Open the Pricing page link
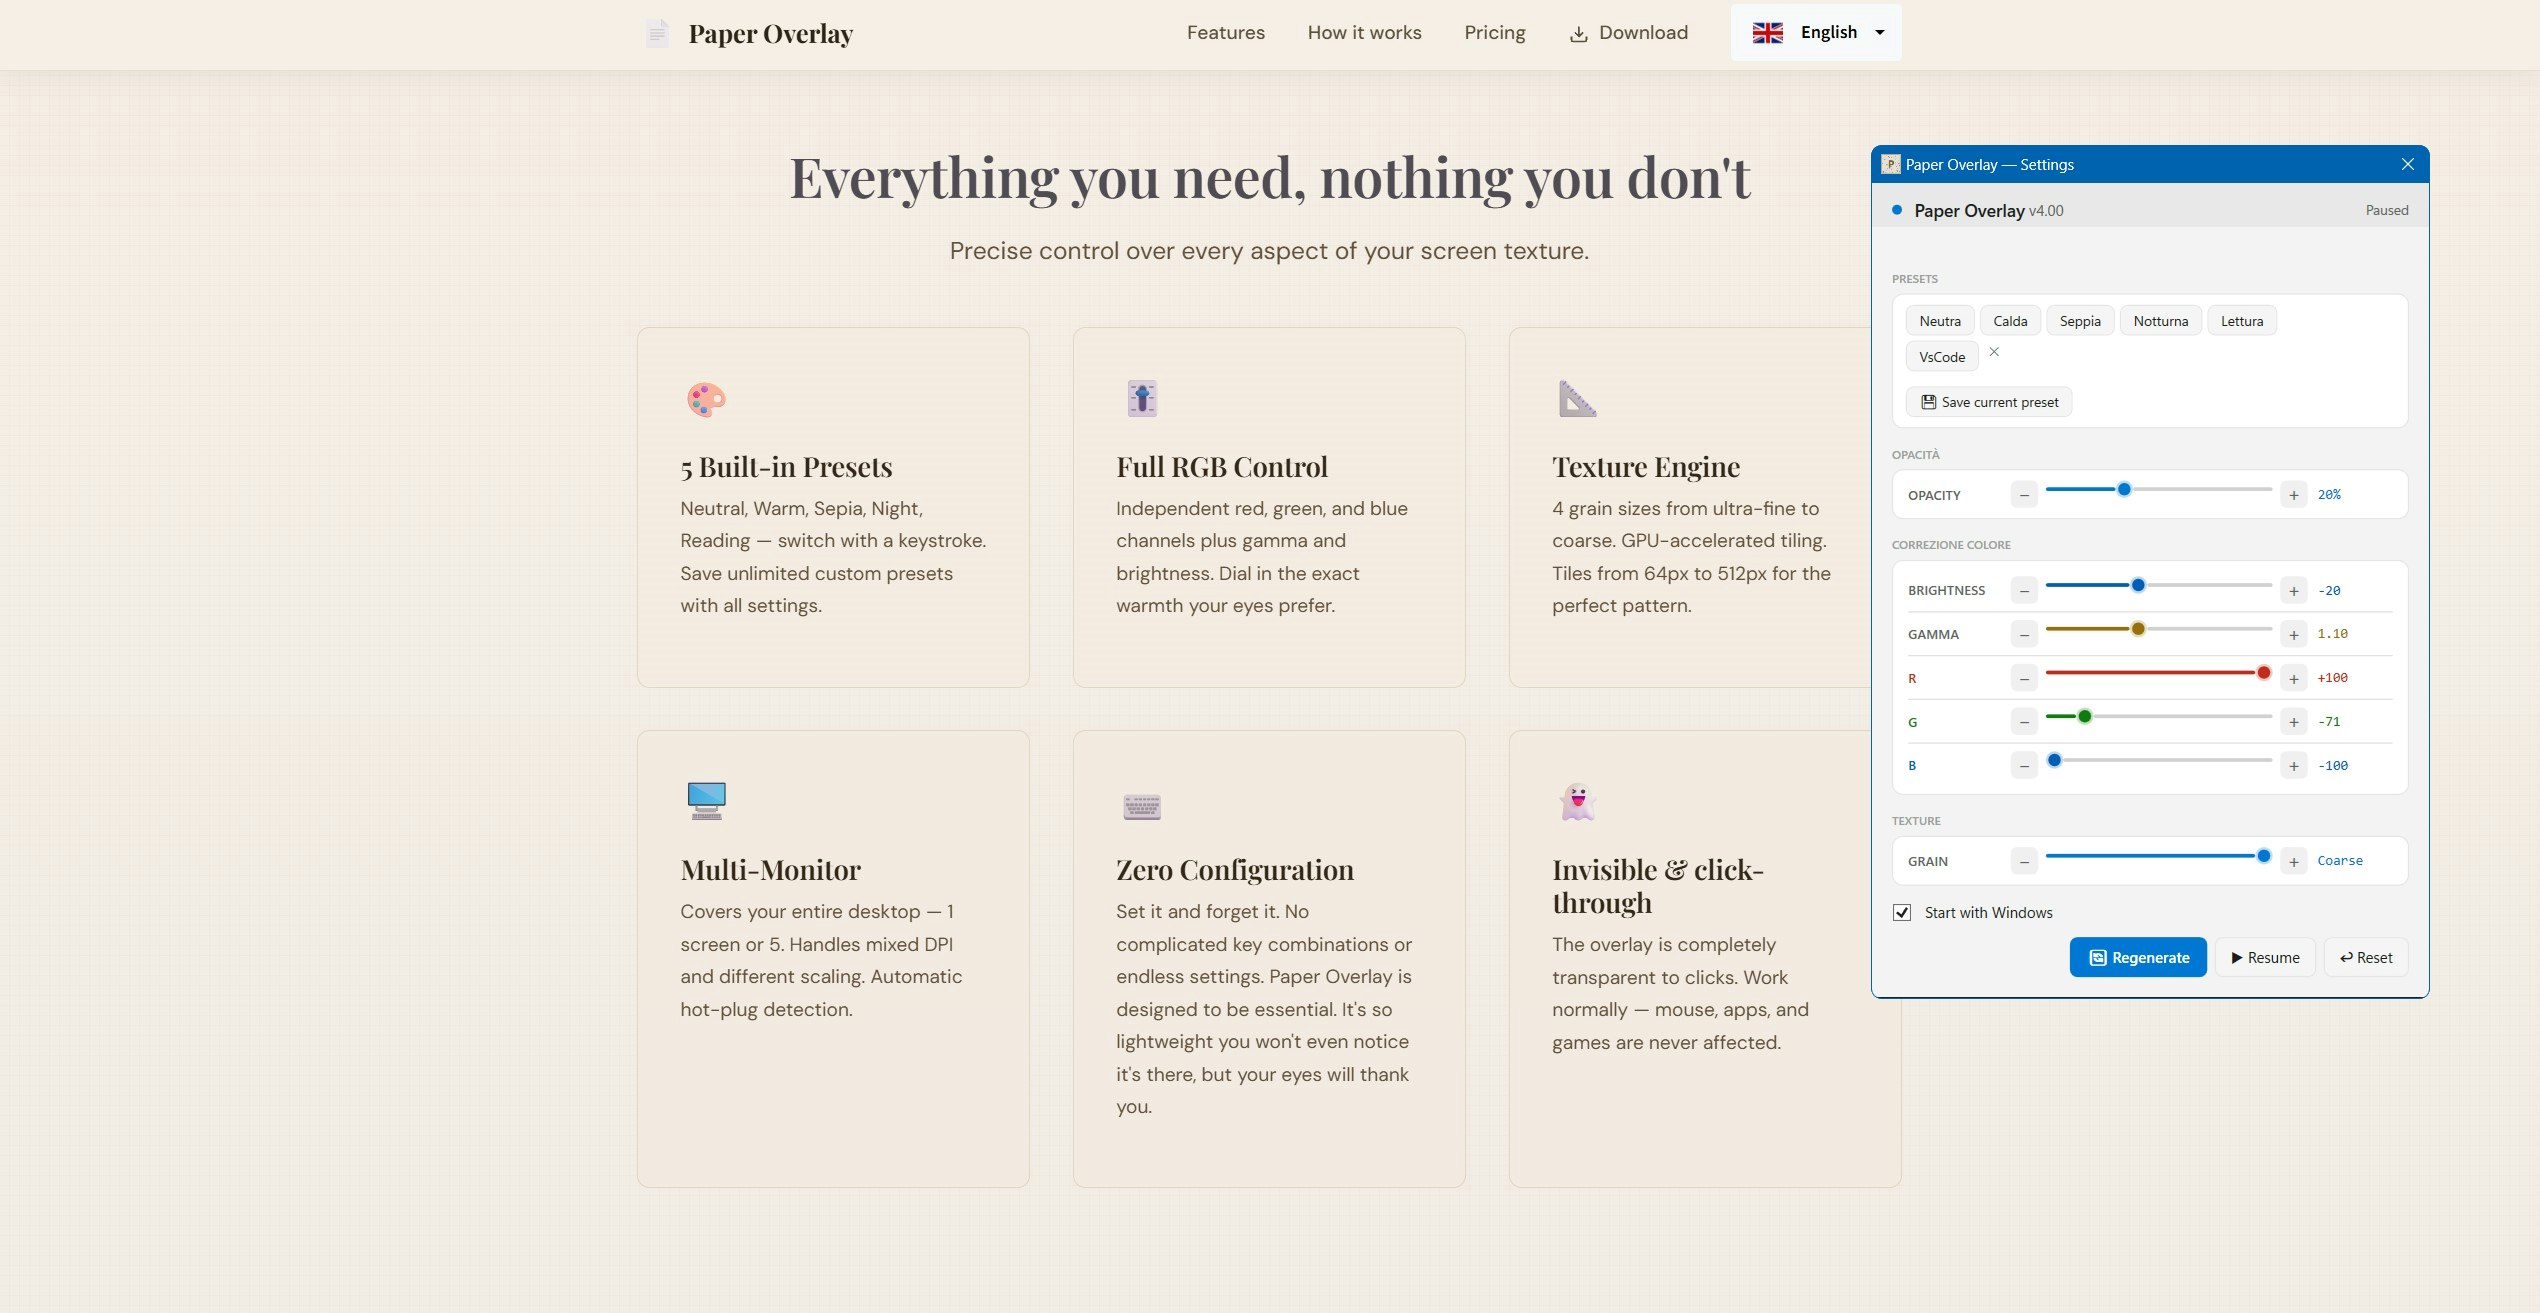The image size is (2540, 1313). coord(1494,33)
